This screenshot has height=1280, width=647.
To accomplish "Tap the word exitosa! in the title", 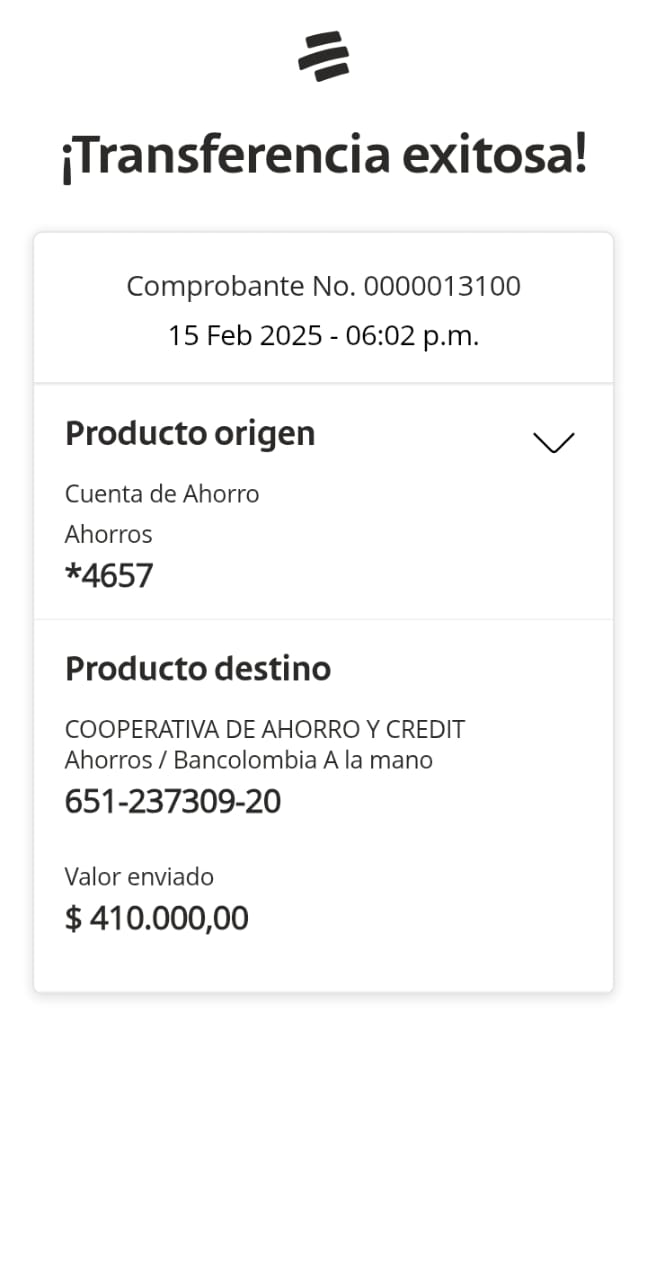I will pyautogui.click(x=494, y=156).
